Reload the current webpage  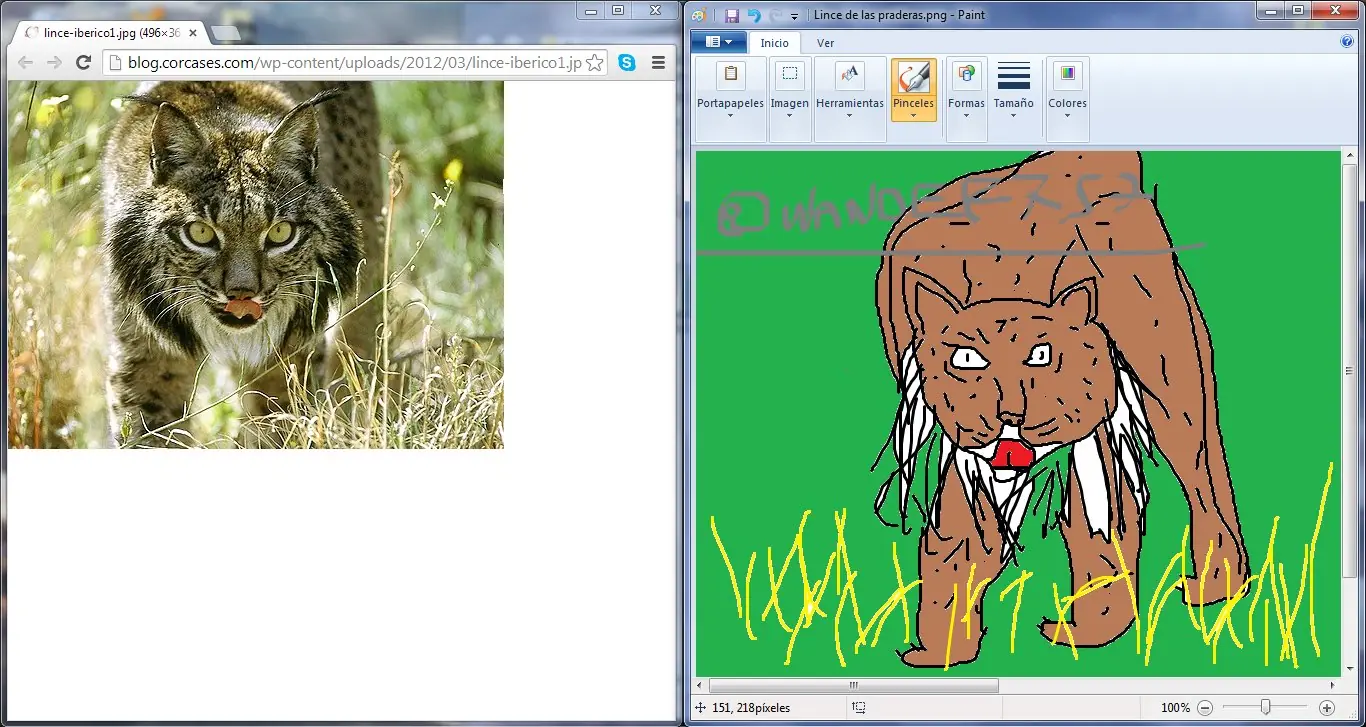pyautogui.click(x=83, y=62)
